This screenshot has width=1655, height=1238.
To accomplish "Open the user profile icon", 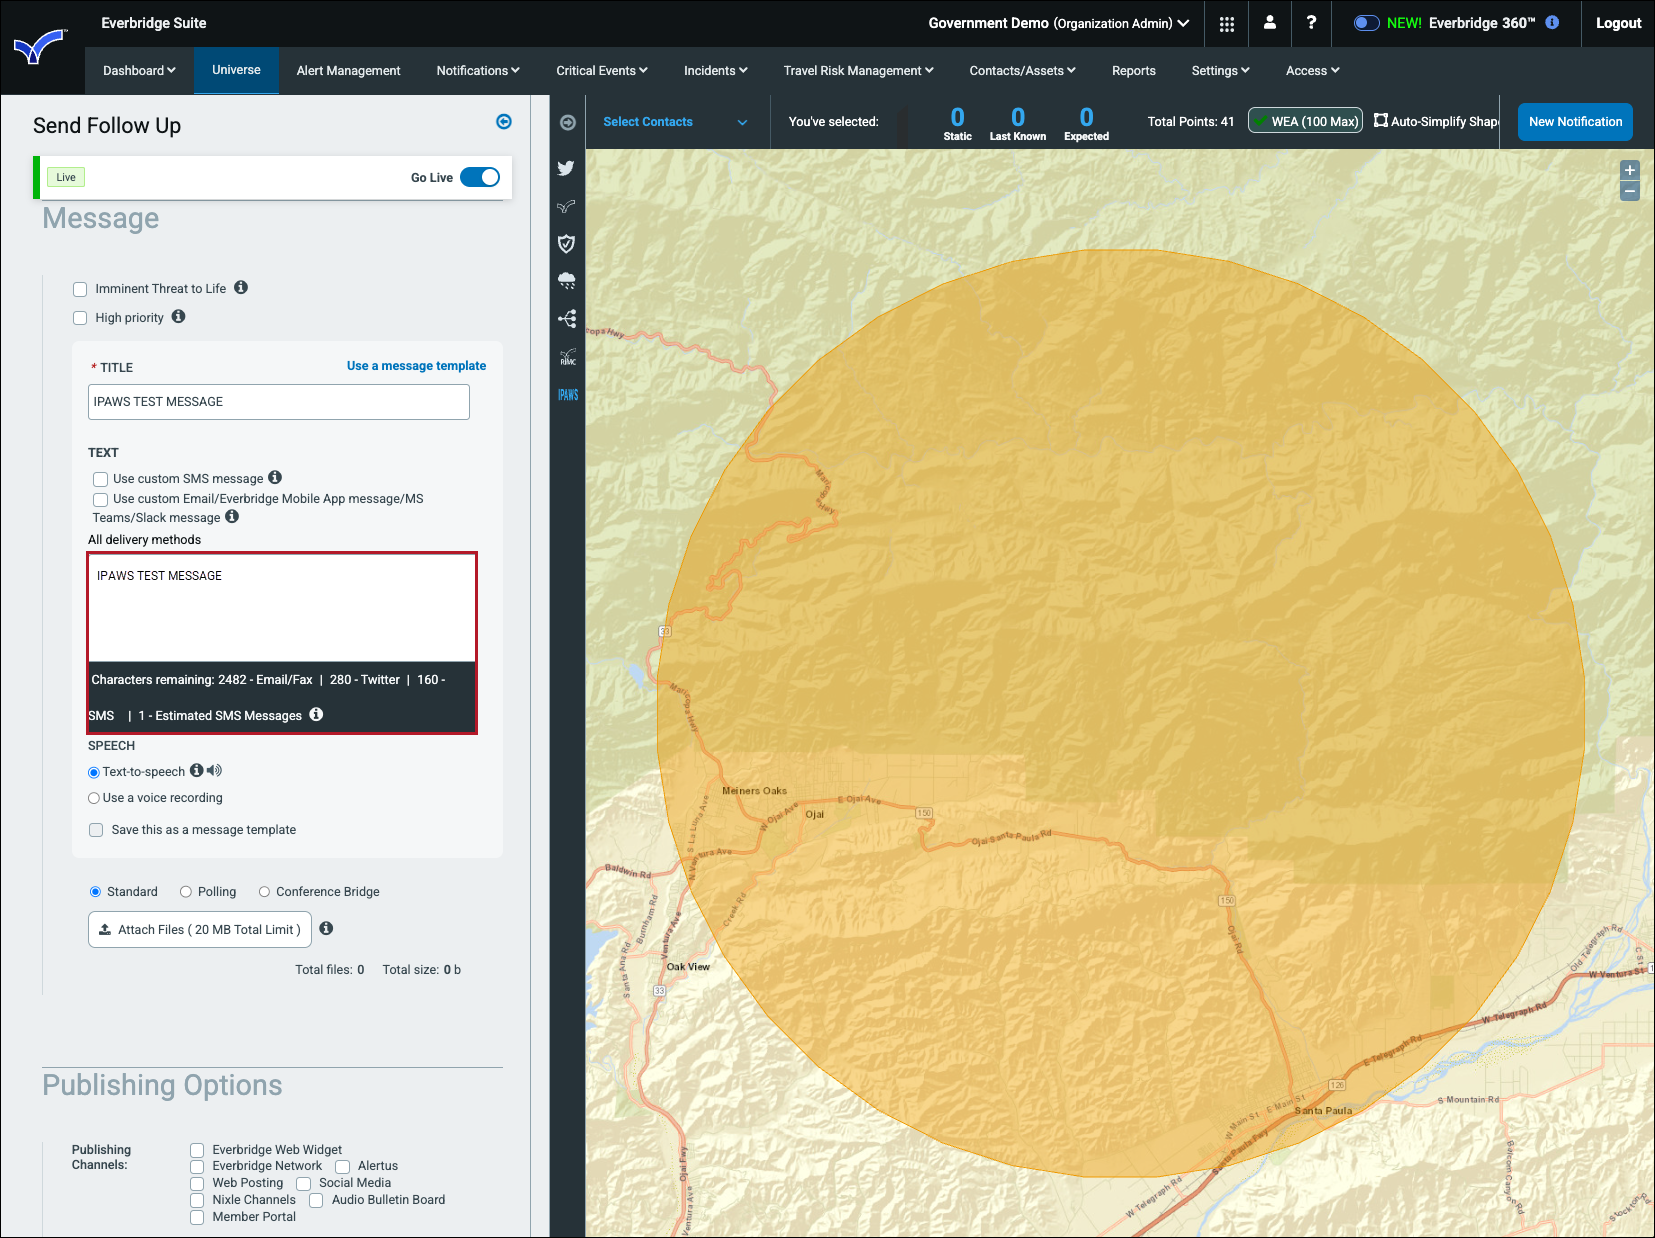I will 1270,22.
